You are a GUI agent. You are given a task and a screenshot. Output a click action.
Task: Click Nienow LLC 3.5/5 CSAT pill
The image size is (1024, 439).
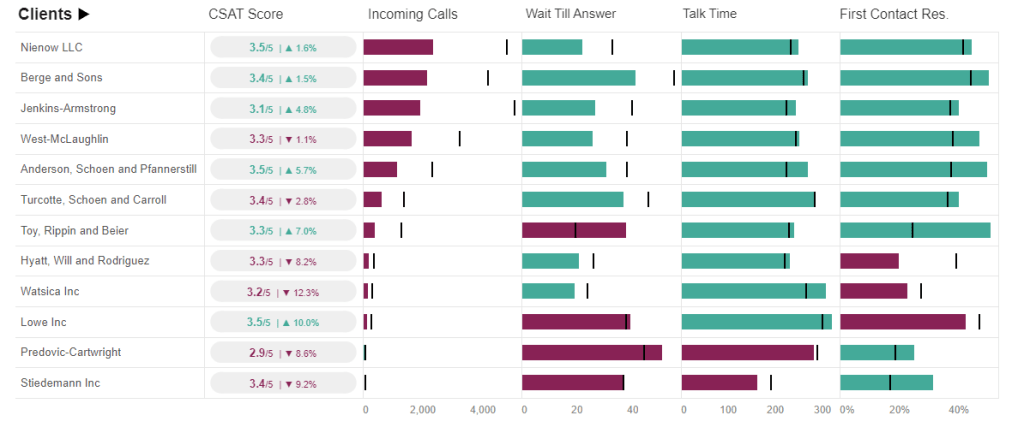pyautogui.click(x=283, y=47)
